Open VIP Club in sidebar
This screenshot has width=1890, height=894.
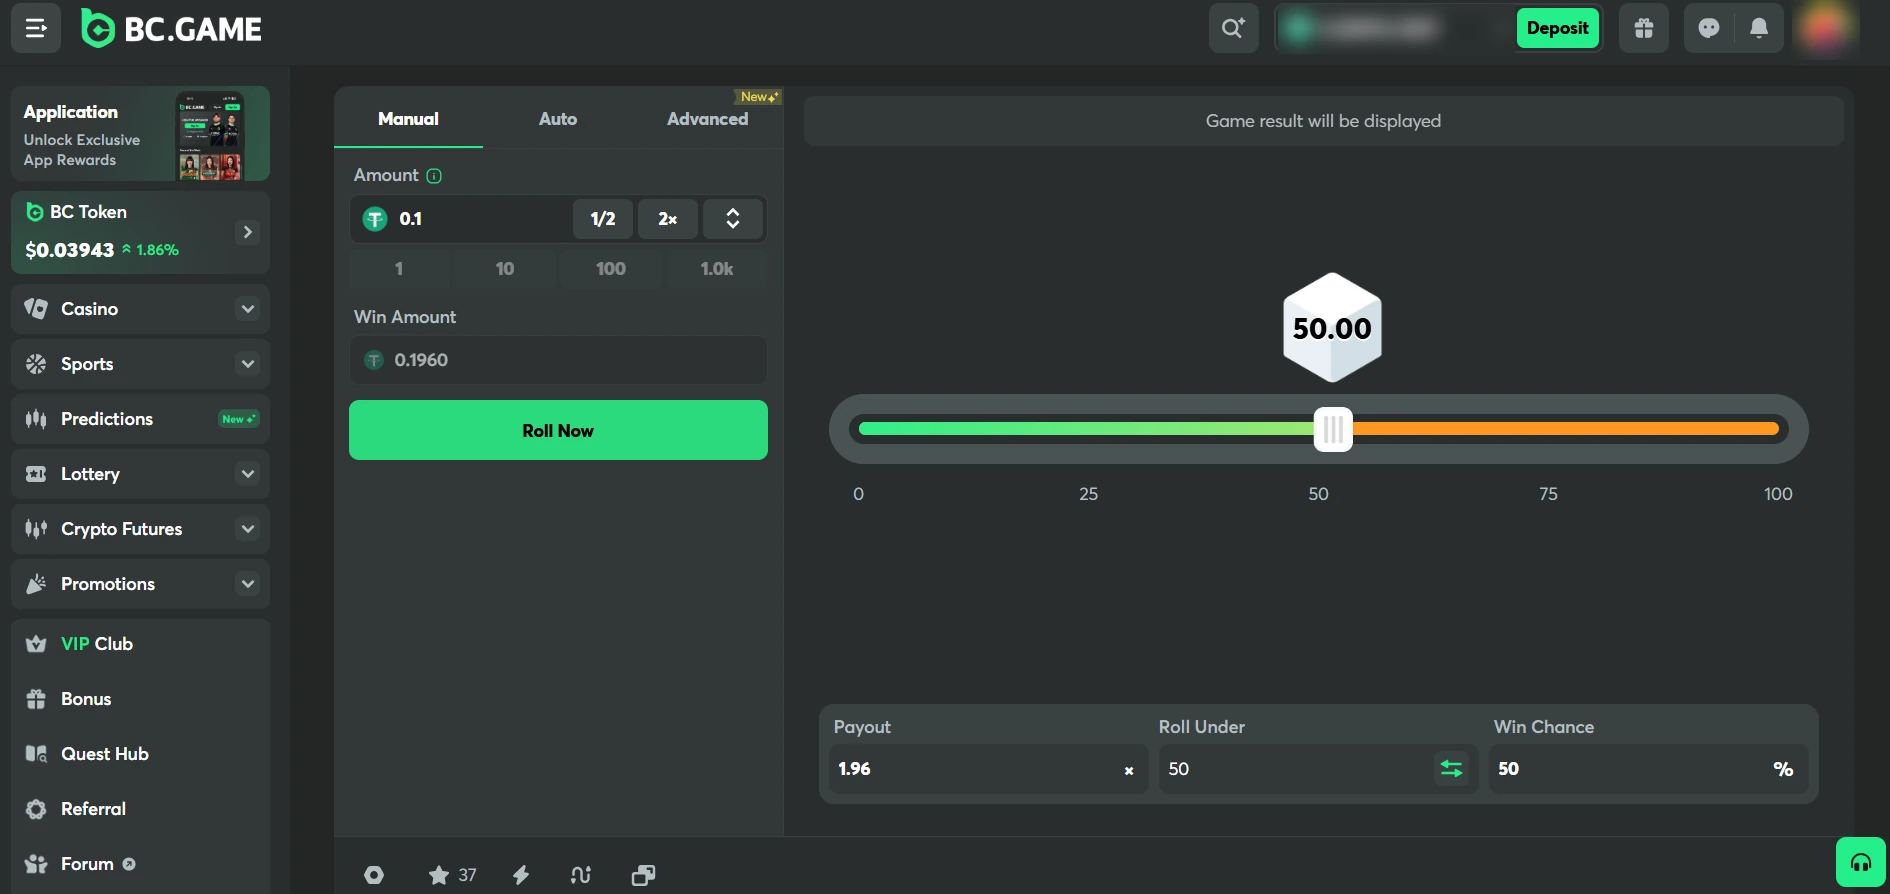(141, 644)
